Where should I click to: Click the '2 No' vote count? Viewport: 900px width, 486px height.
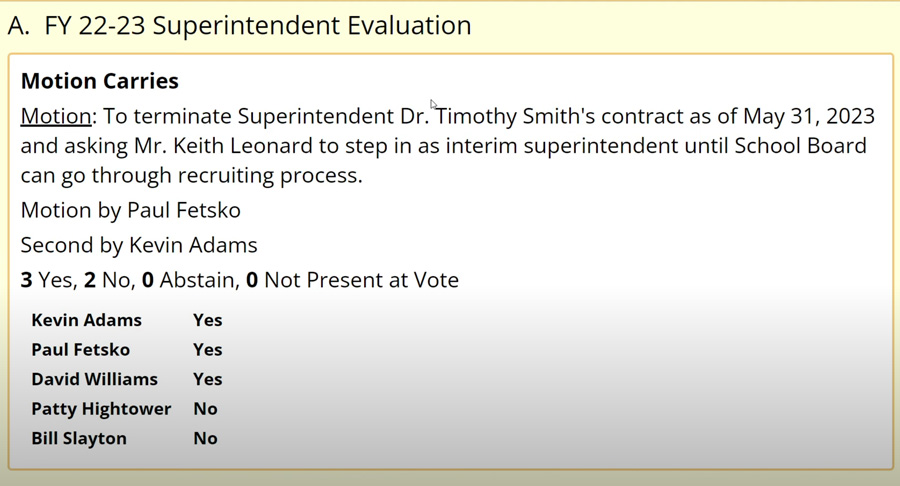coord(107,280)
